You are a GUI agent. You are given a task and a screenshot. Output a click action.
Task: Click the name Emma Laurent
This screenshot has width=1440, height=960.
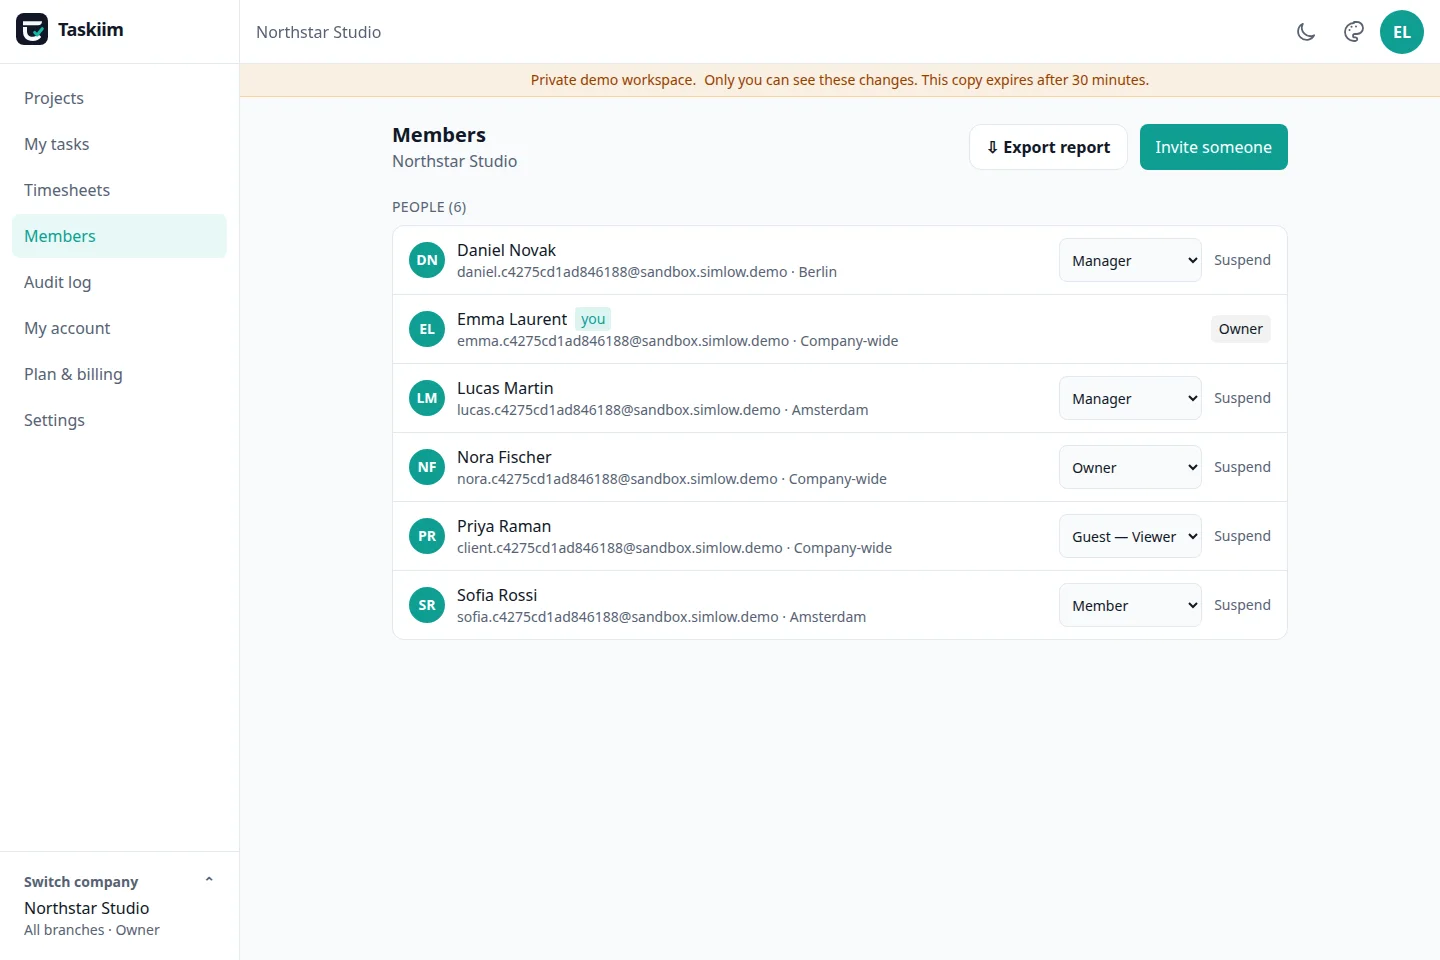click(x=512, y=319)
